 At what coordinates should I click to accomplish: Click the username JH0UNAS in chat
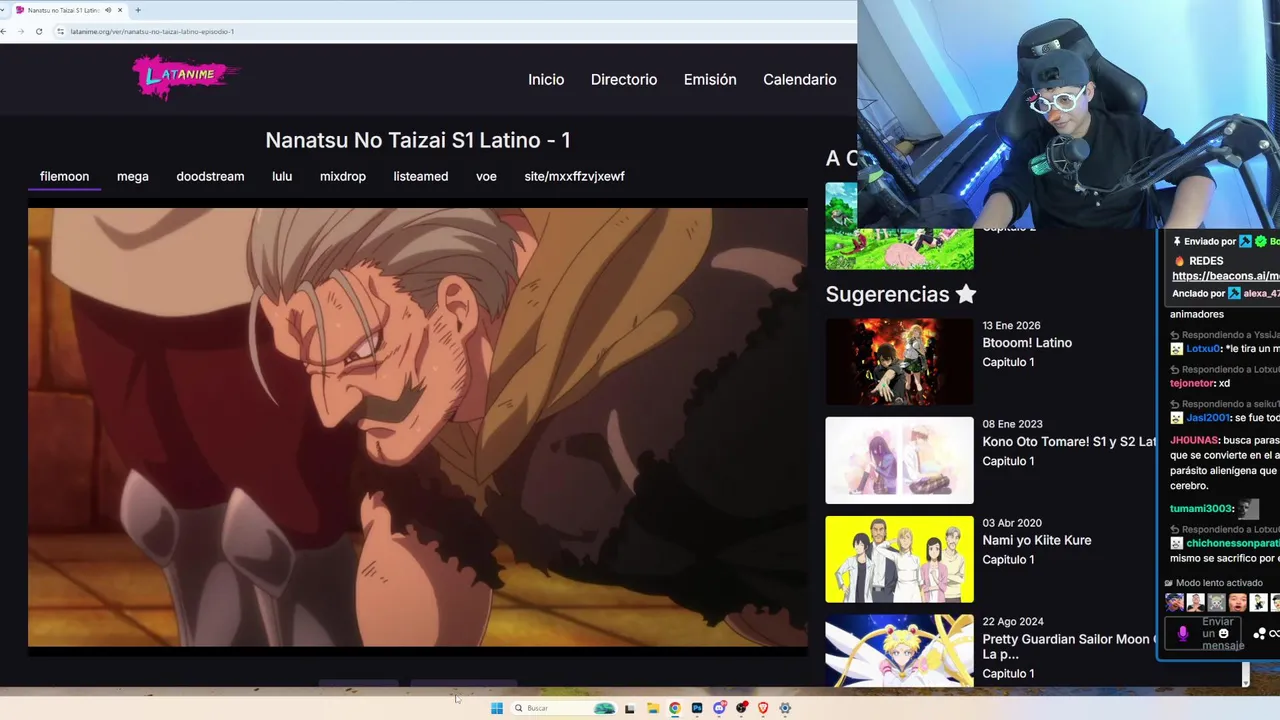(1194, 440)
